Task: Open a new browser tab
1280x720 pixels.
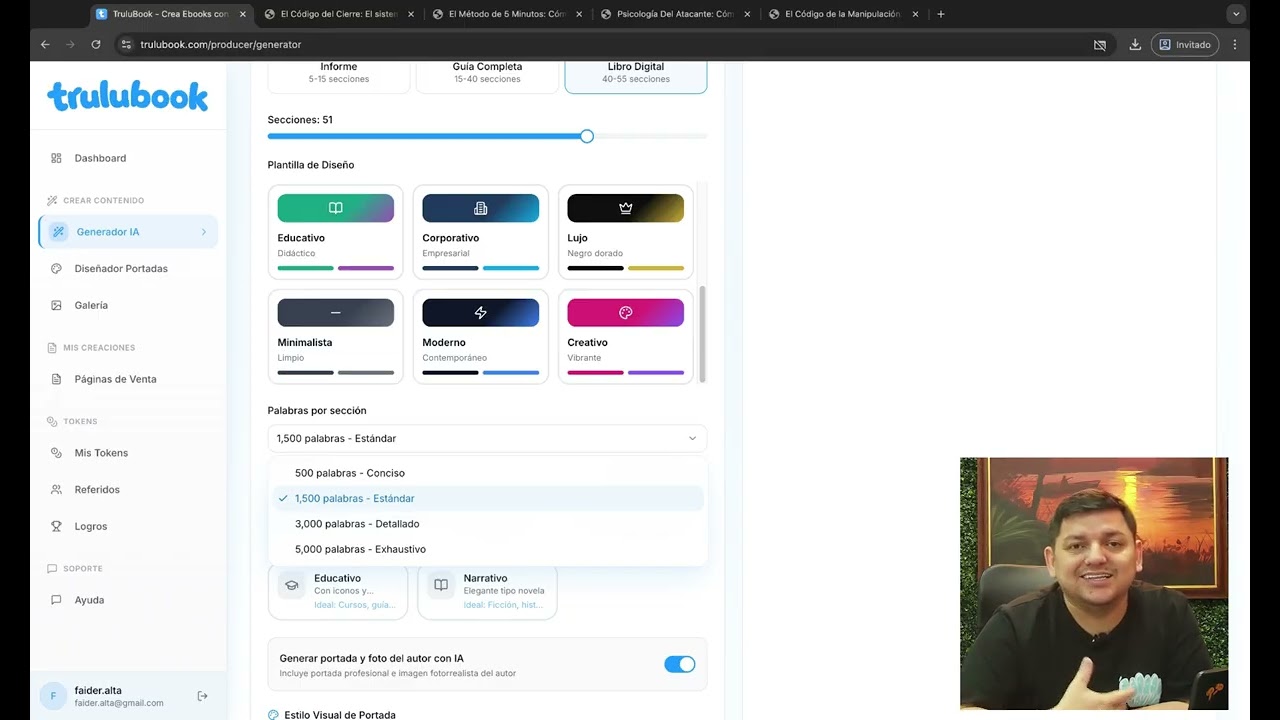Action: 941,14
